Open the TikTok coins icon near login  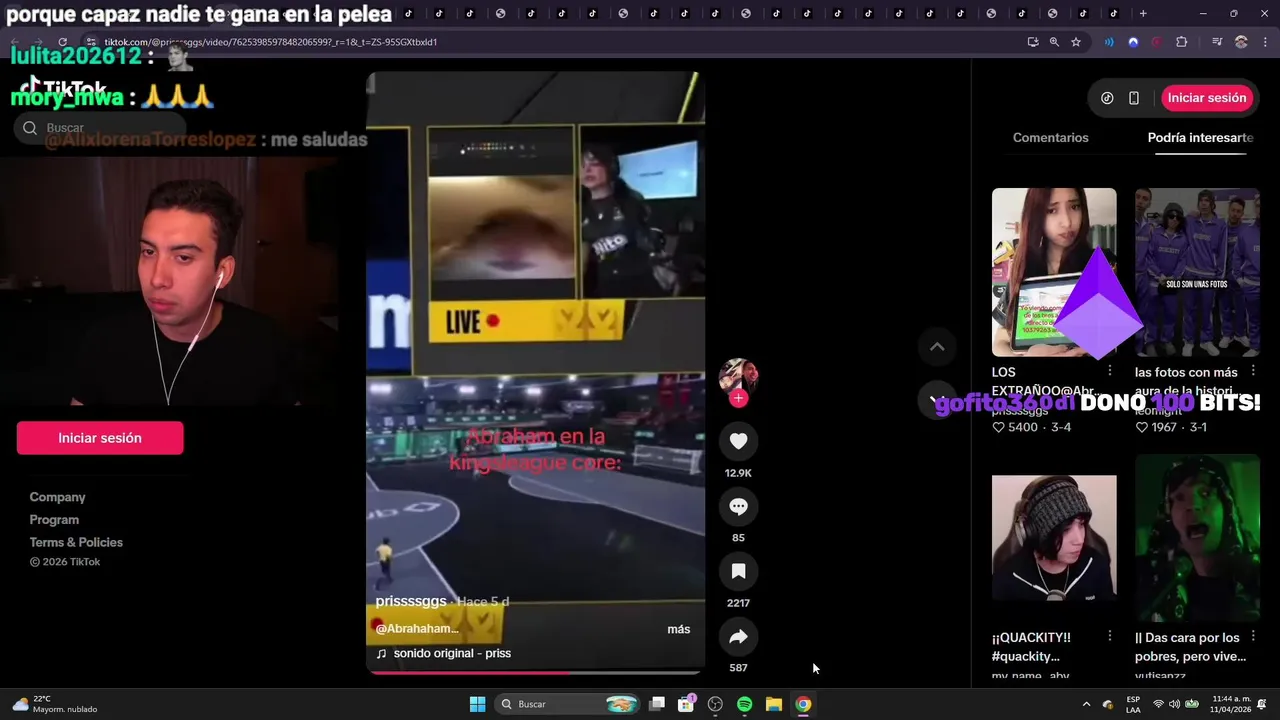coord(1107,98)
